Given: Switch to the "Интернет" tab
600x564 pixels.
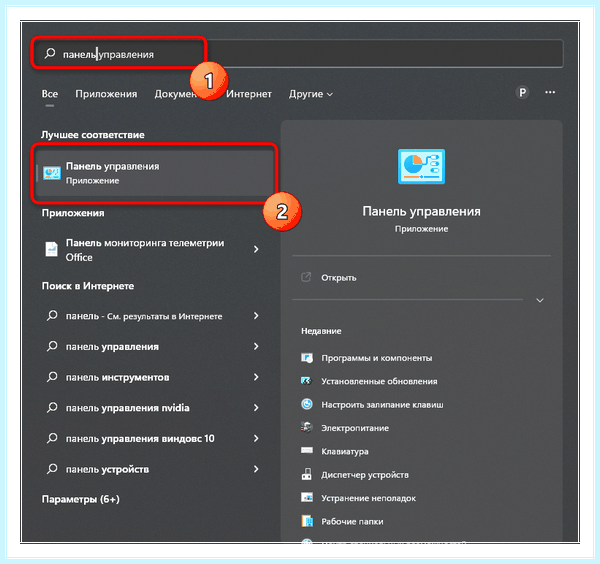Looking at the screenshot, I should click(x=249, y=94).
